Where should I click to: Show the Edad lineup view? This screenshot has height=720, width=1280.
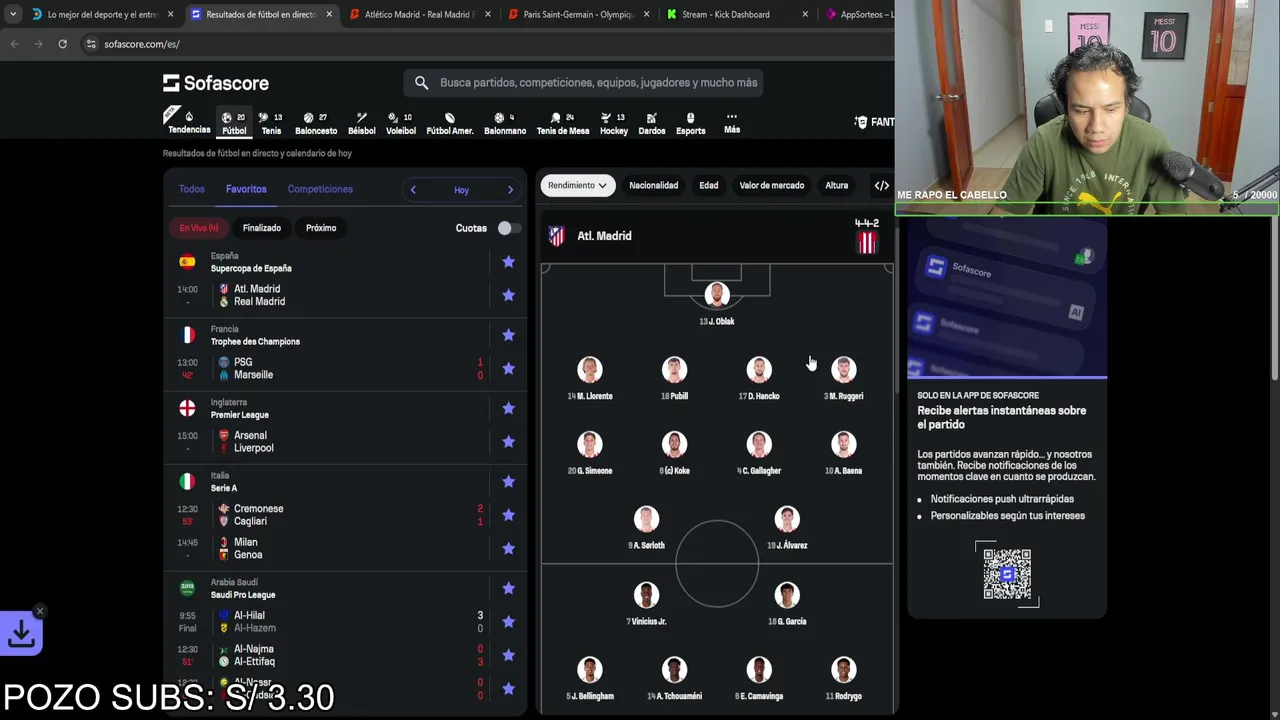click(709, 185)
